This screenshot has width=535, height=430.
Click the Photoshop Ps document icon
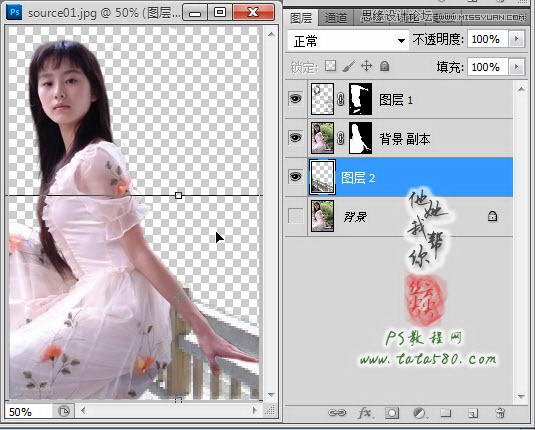14,12
